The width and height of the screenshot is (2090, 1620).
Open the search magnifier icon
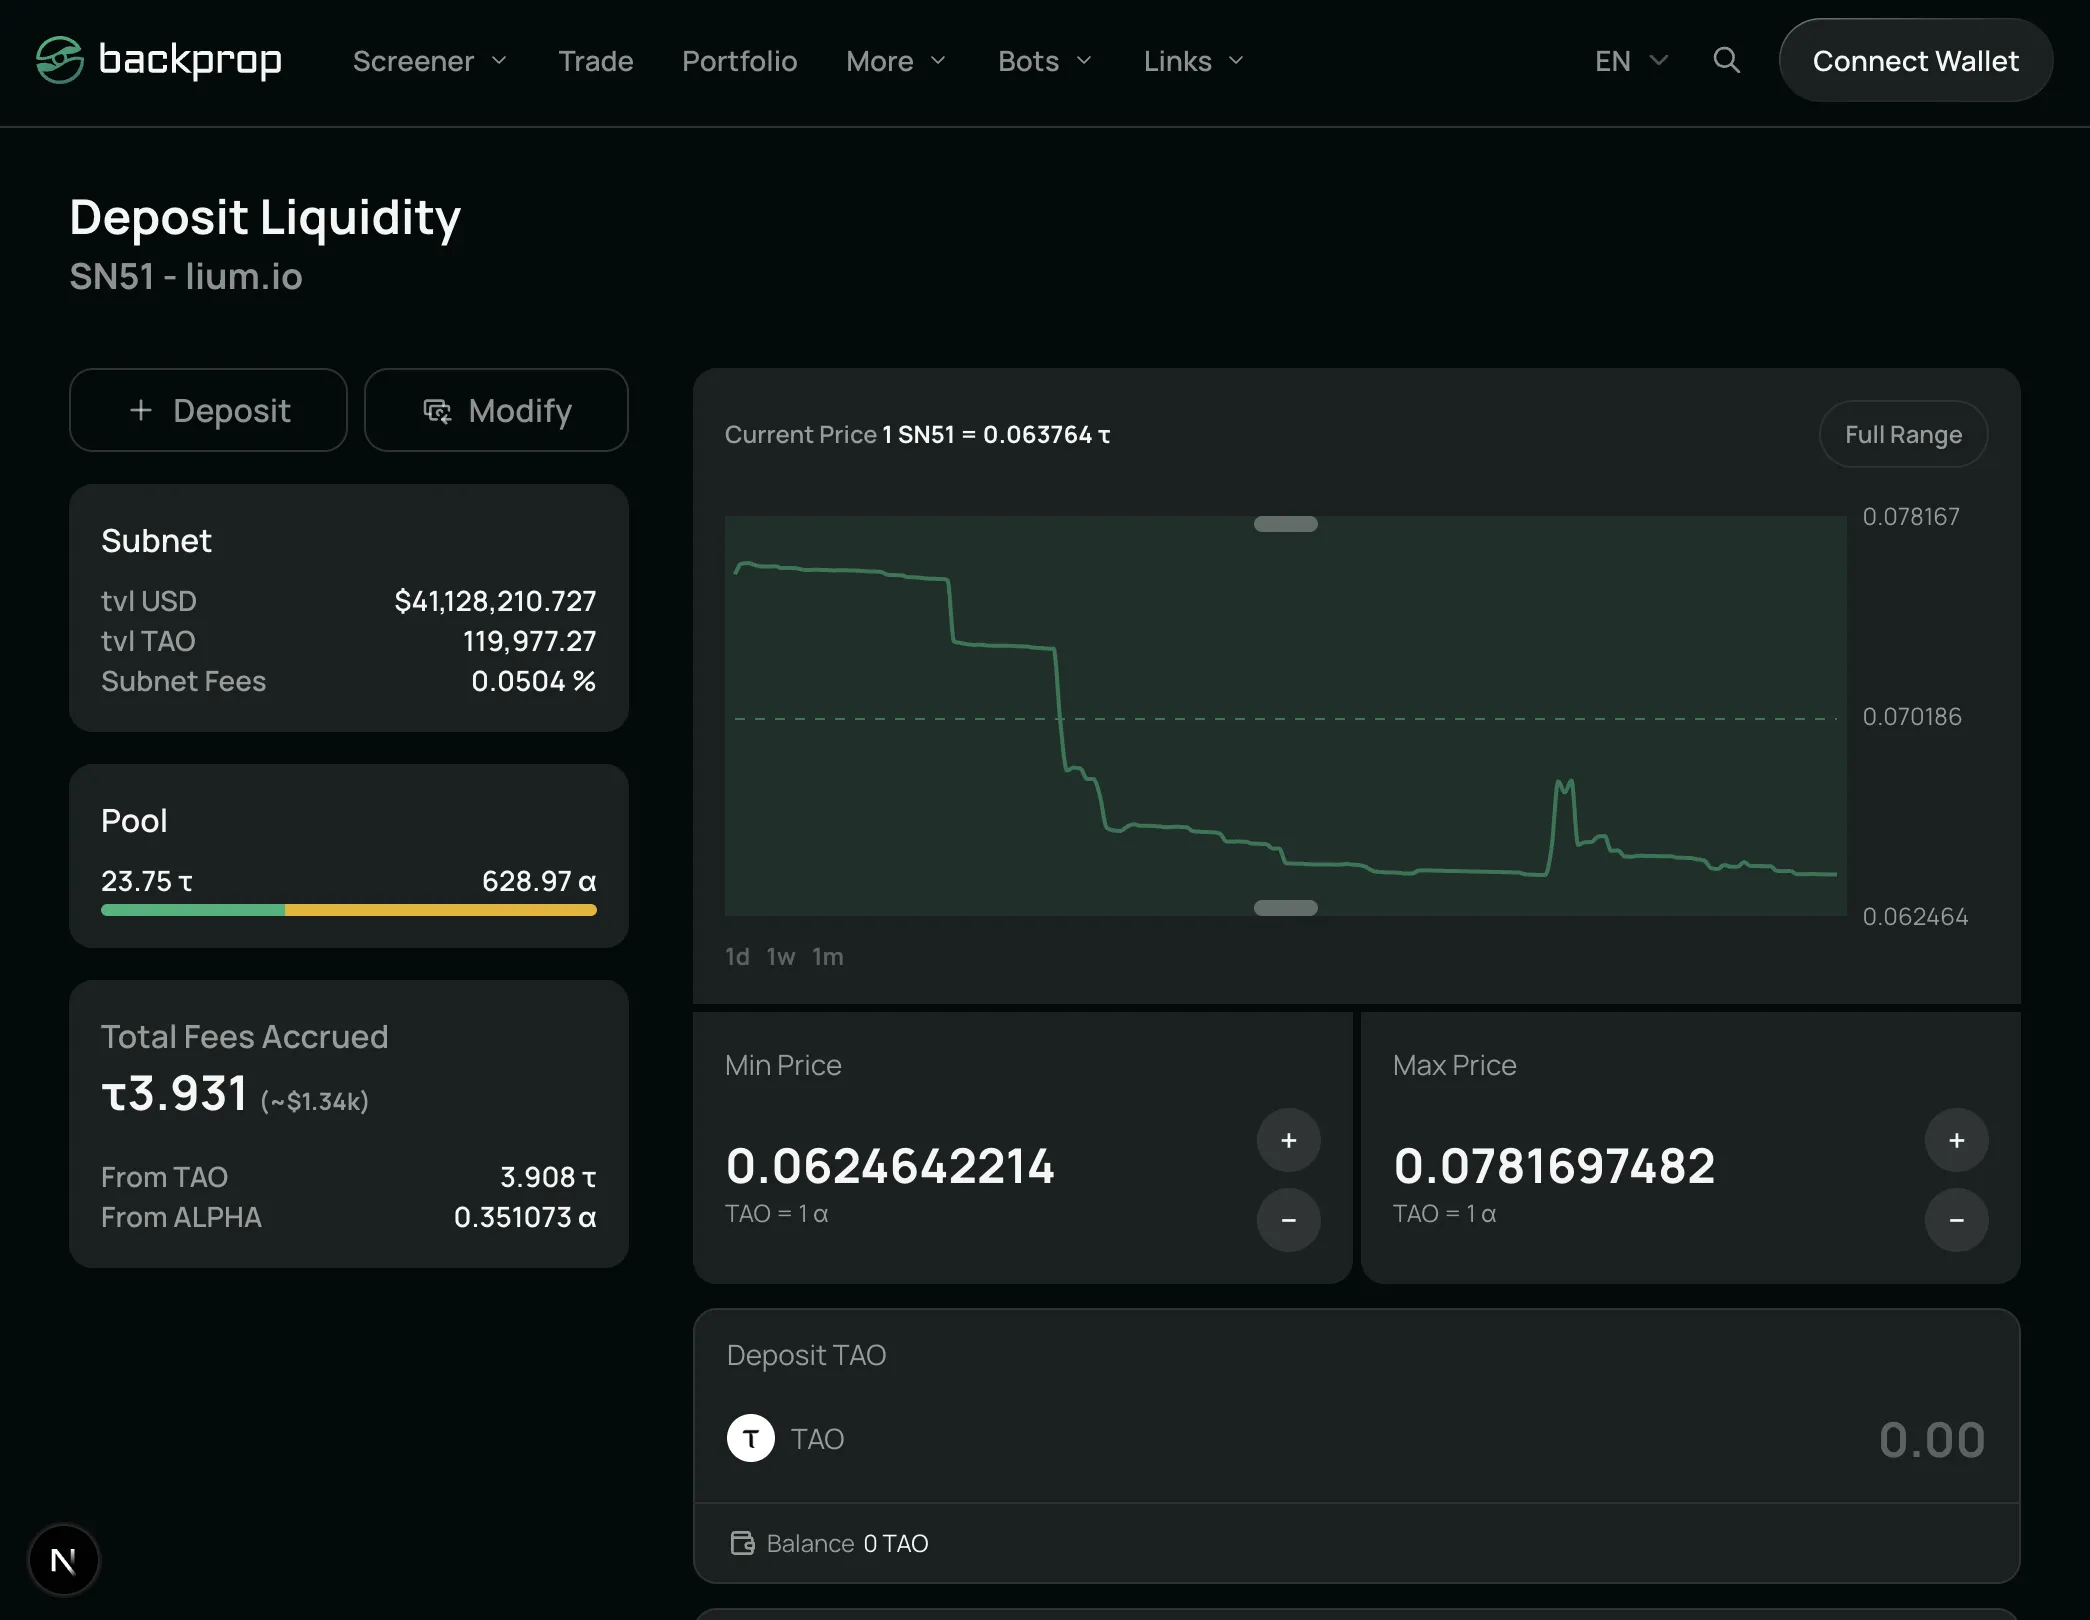(1726, 60)
